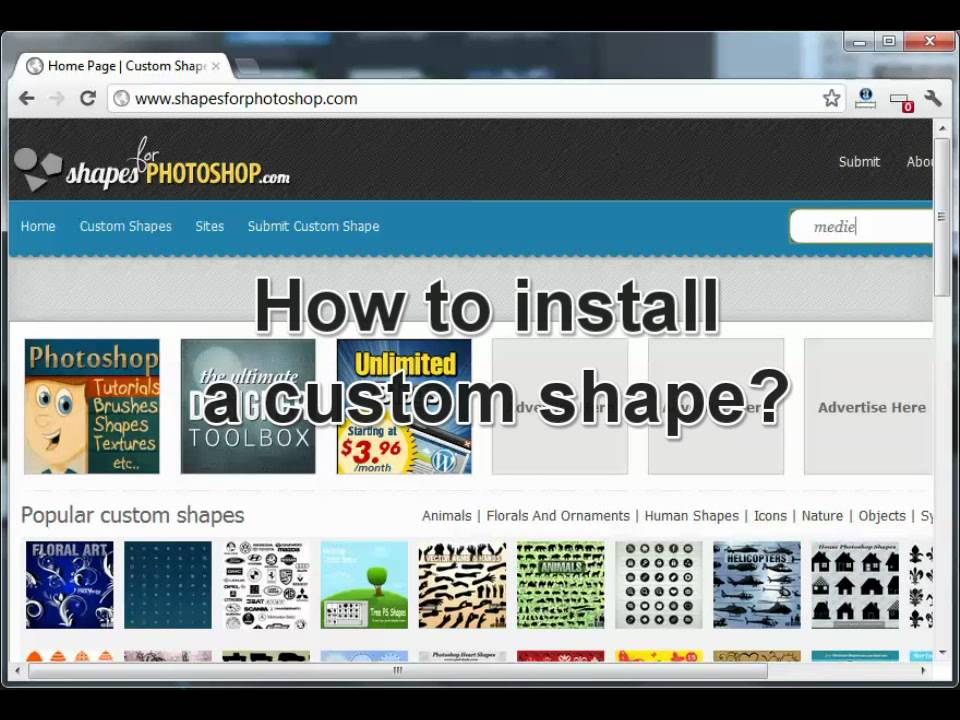Click the horizontal scrollbar left arrow
This screenshot has width=960, height=720.
point(17,670)
